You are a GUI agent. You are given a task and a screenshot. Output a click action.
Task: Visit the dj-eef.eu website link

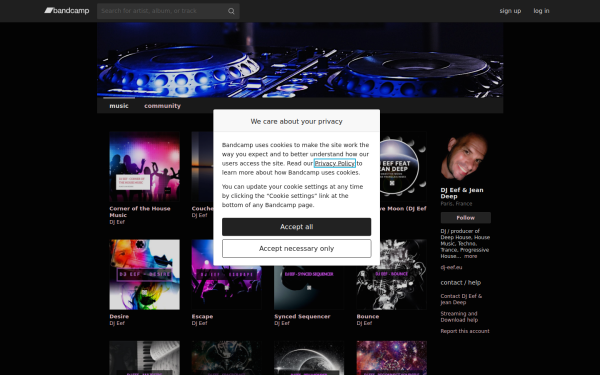pyautogui.click(x=451, y=267)
